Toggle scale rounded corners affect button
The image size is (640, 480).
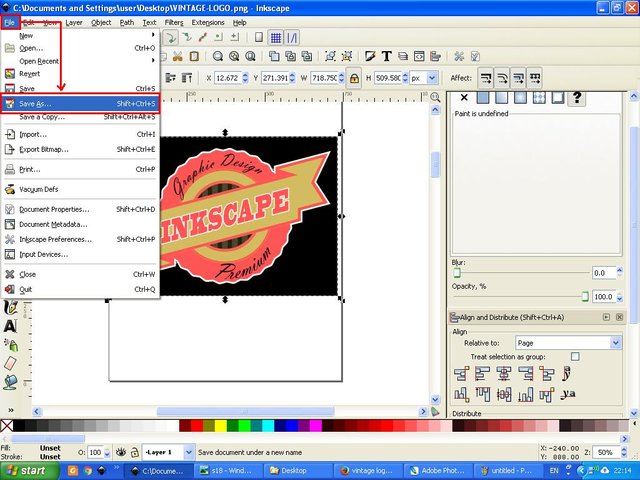[502, 78]
